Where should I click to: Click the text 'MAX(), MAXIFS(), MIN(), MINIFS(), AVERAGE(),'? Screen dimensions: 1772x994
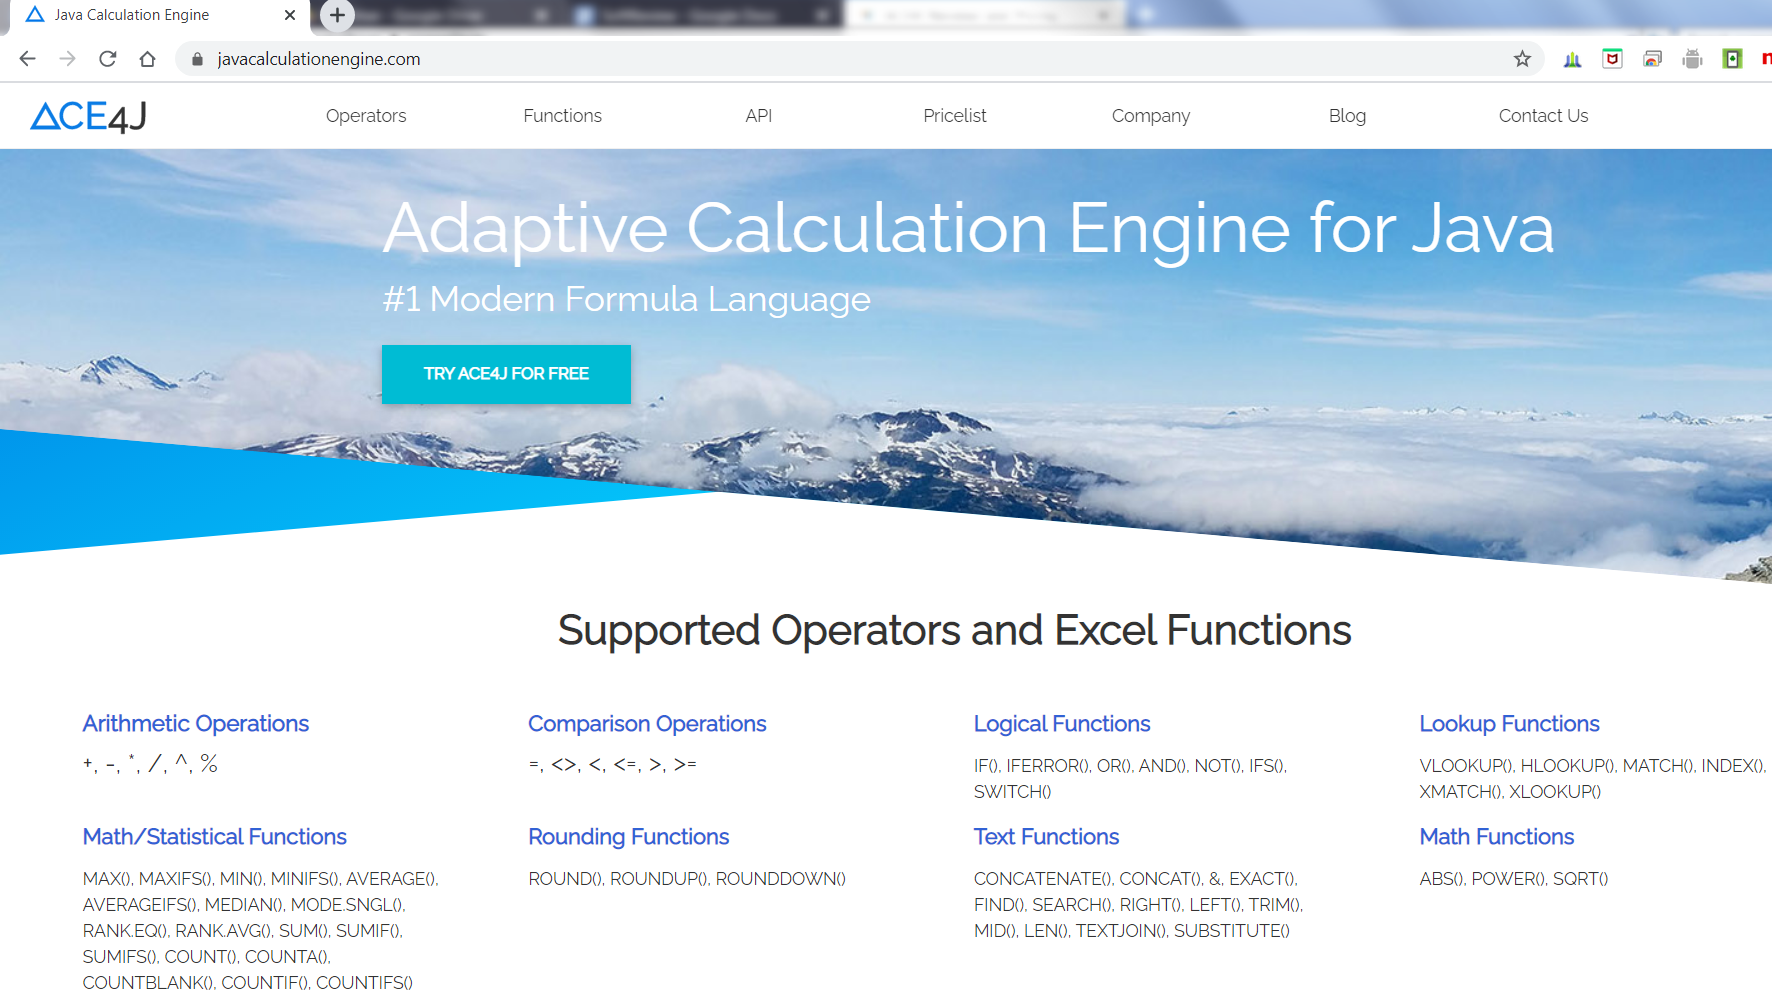(x=261, y=879)
